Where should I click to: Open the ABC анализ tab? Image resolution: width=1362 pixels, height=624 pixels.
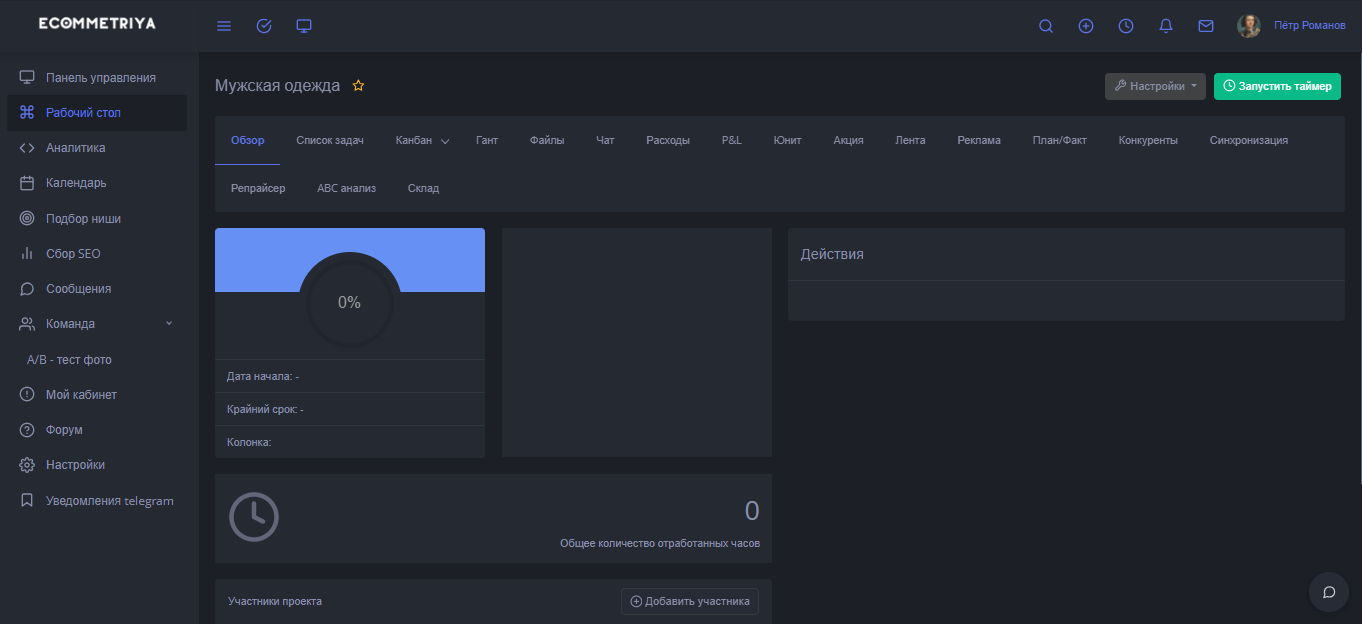click(x=346, y=188)
